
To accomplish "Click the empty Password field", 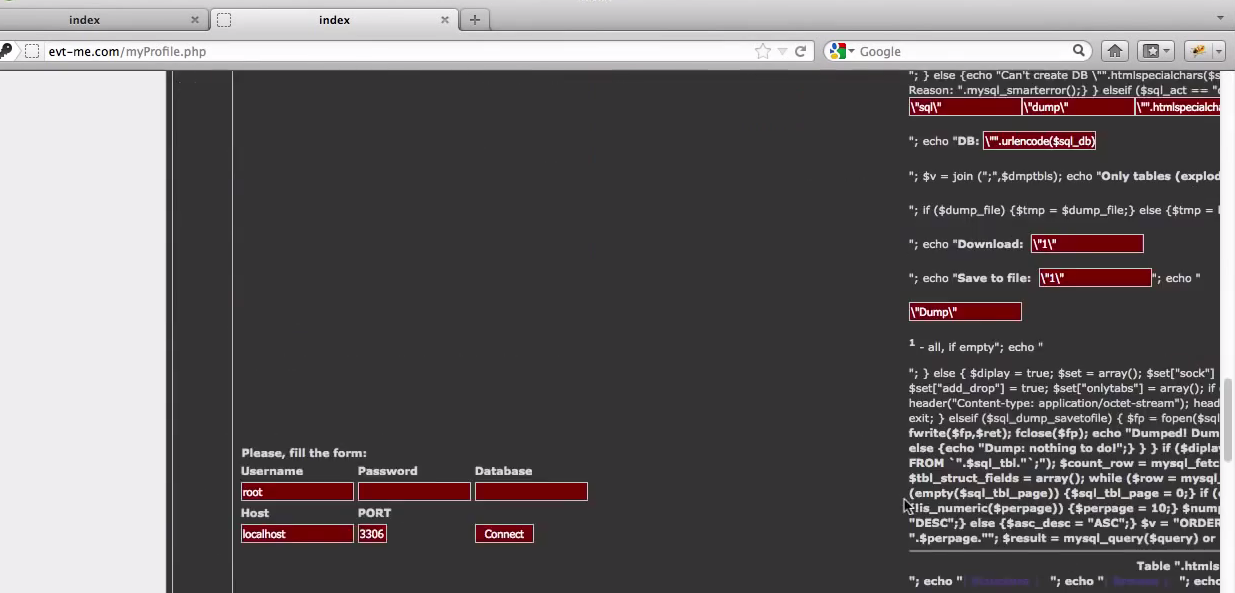I will [414, 492].
